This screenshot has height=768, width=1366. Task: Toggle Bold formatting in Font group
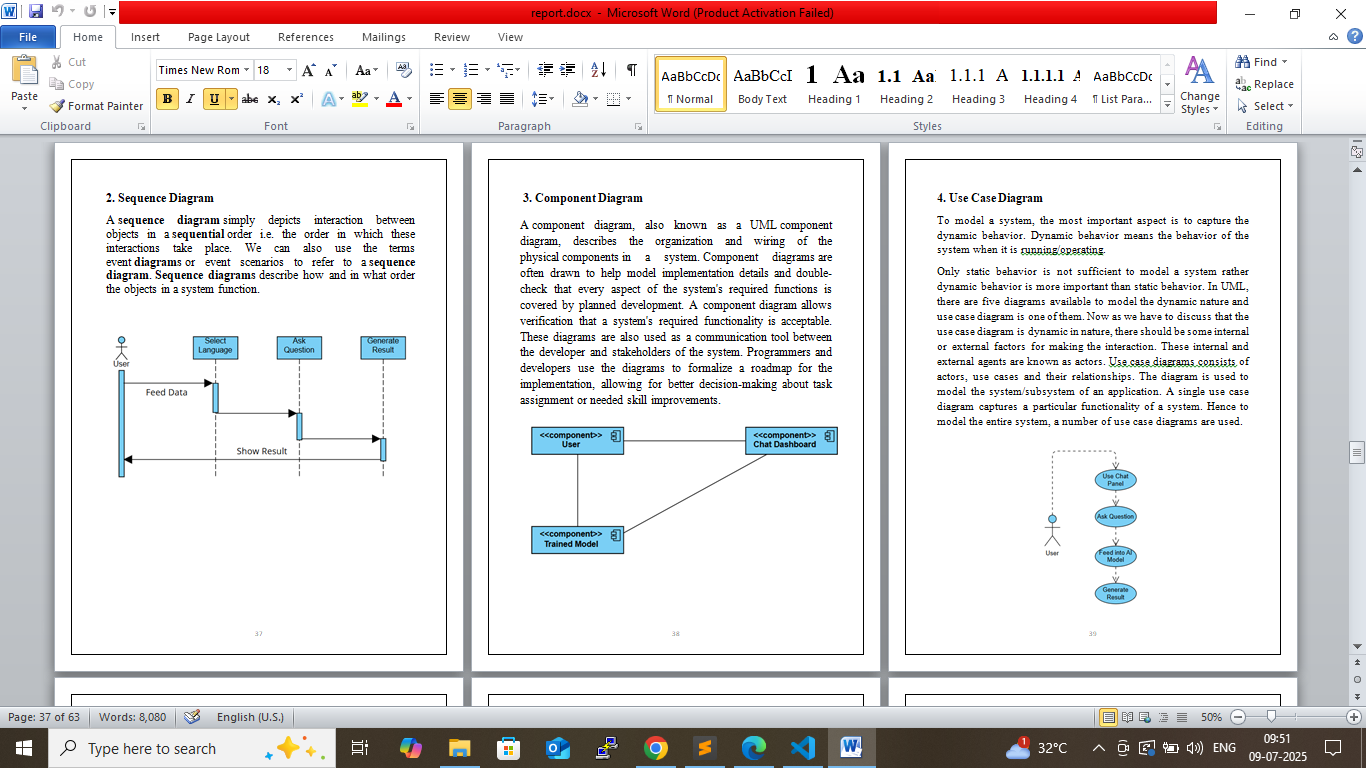coord(167,99)
